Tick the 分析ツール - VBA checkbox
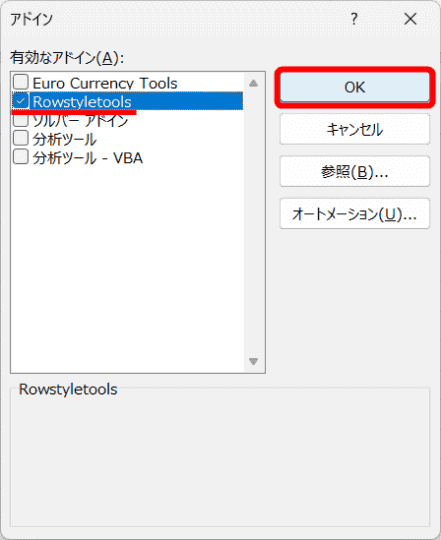 point(21,157)
